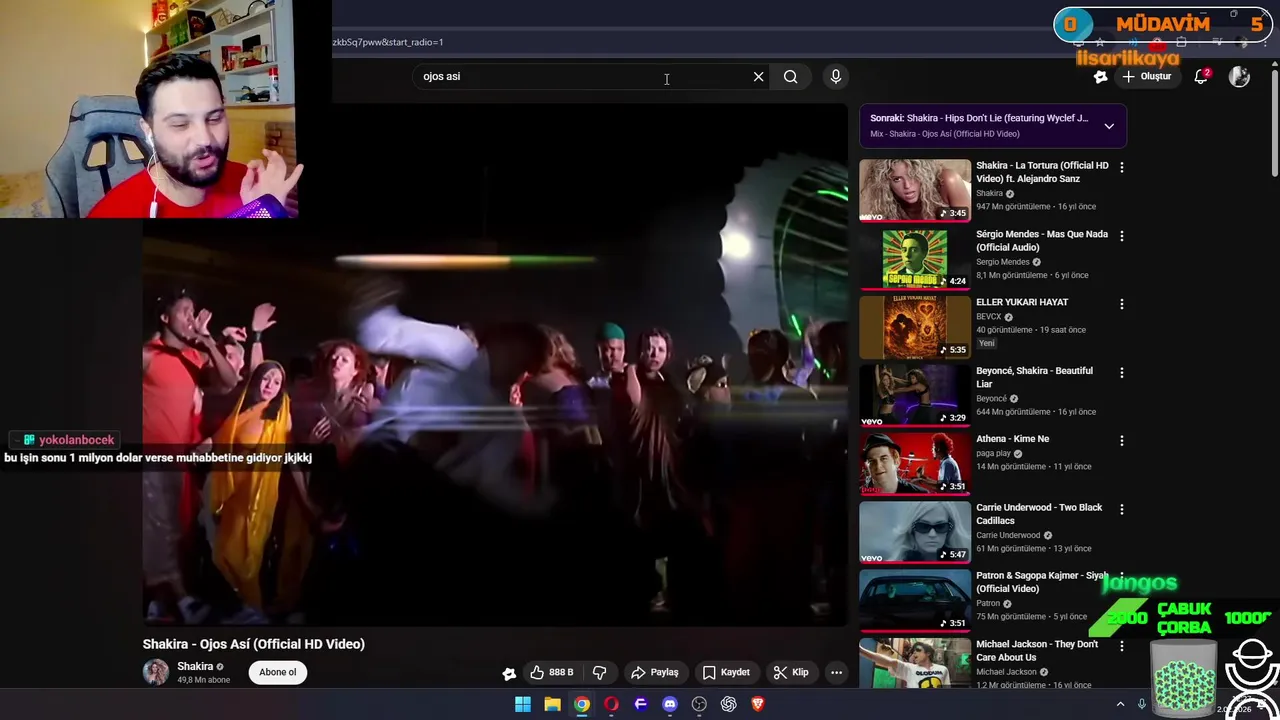The height and width of the screenshot is (720, 1280).
Task: Start voice search with the microphone
Action: point(836,76)
